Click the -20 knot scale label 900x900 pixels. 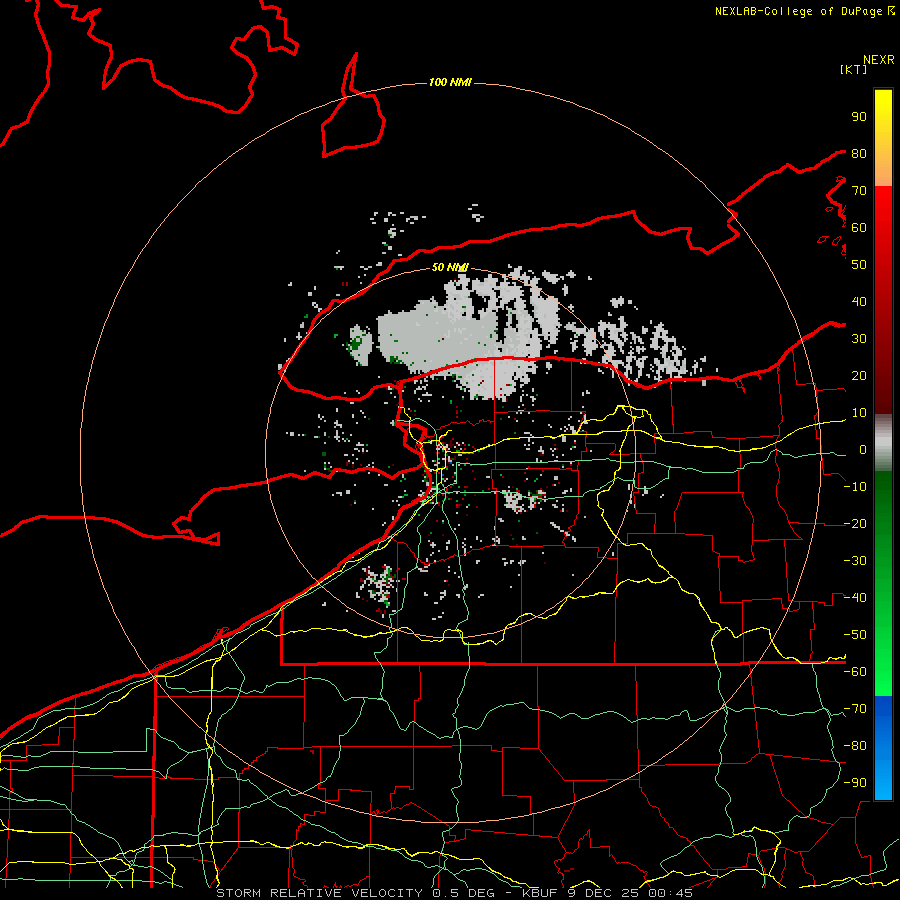point(855,523)
